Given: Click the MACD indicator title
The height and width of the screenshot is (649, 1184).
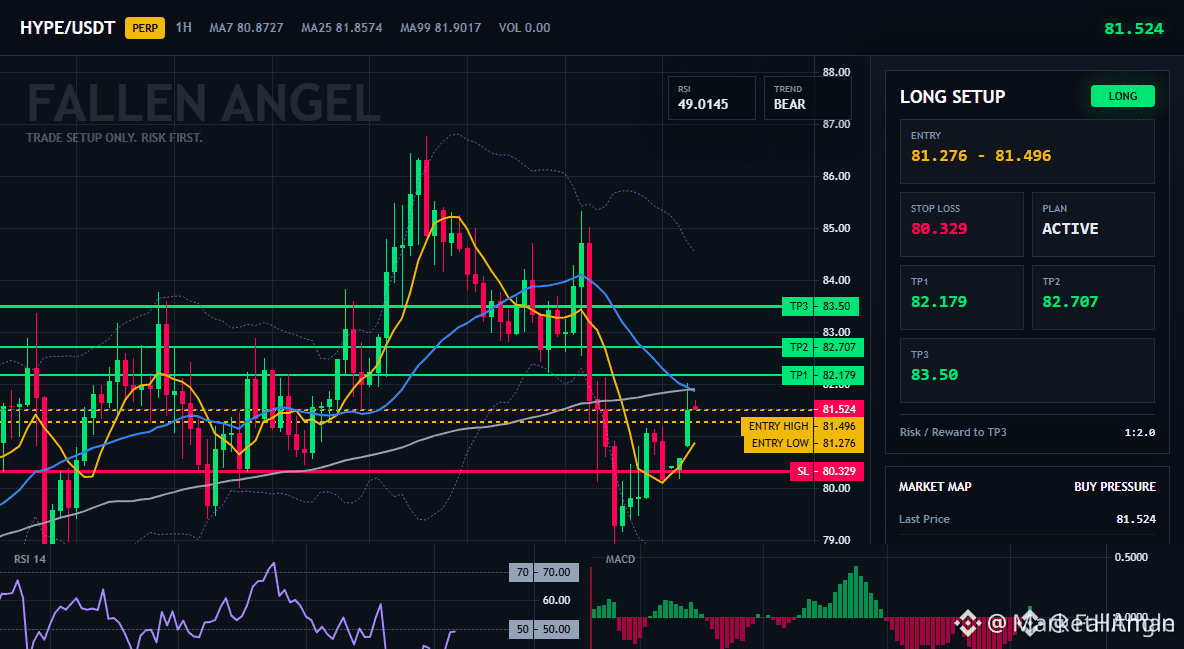Looking at the screenshot, I should coord(621,559).
